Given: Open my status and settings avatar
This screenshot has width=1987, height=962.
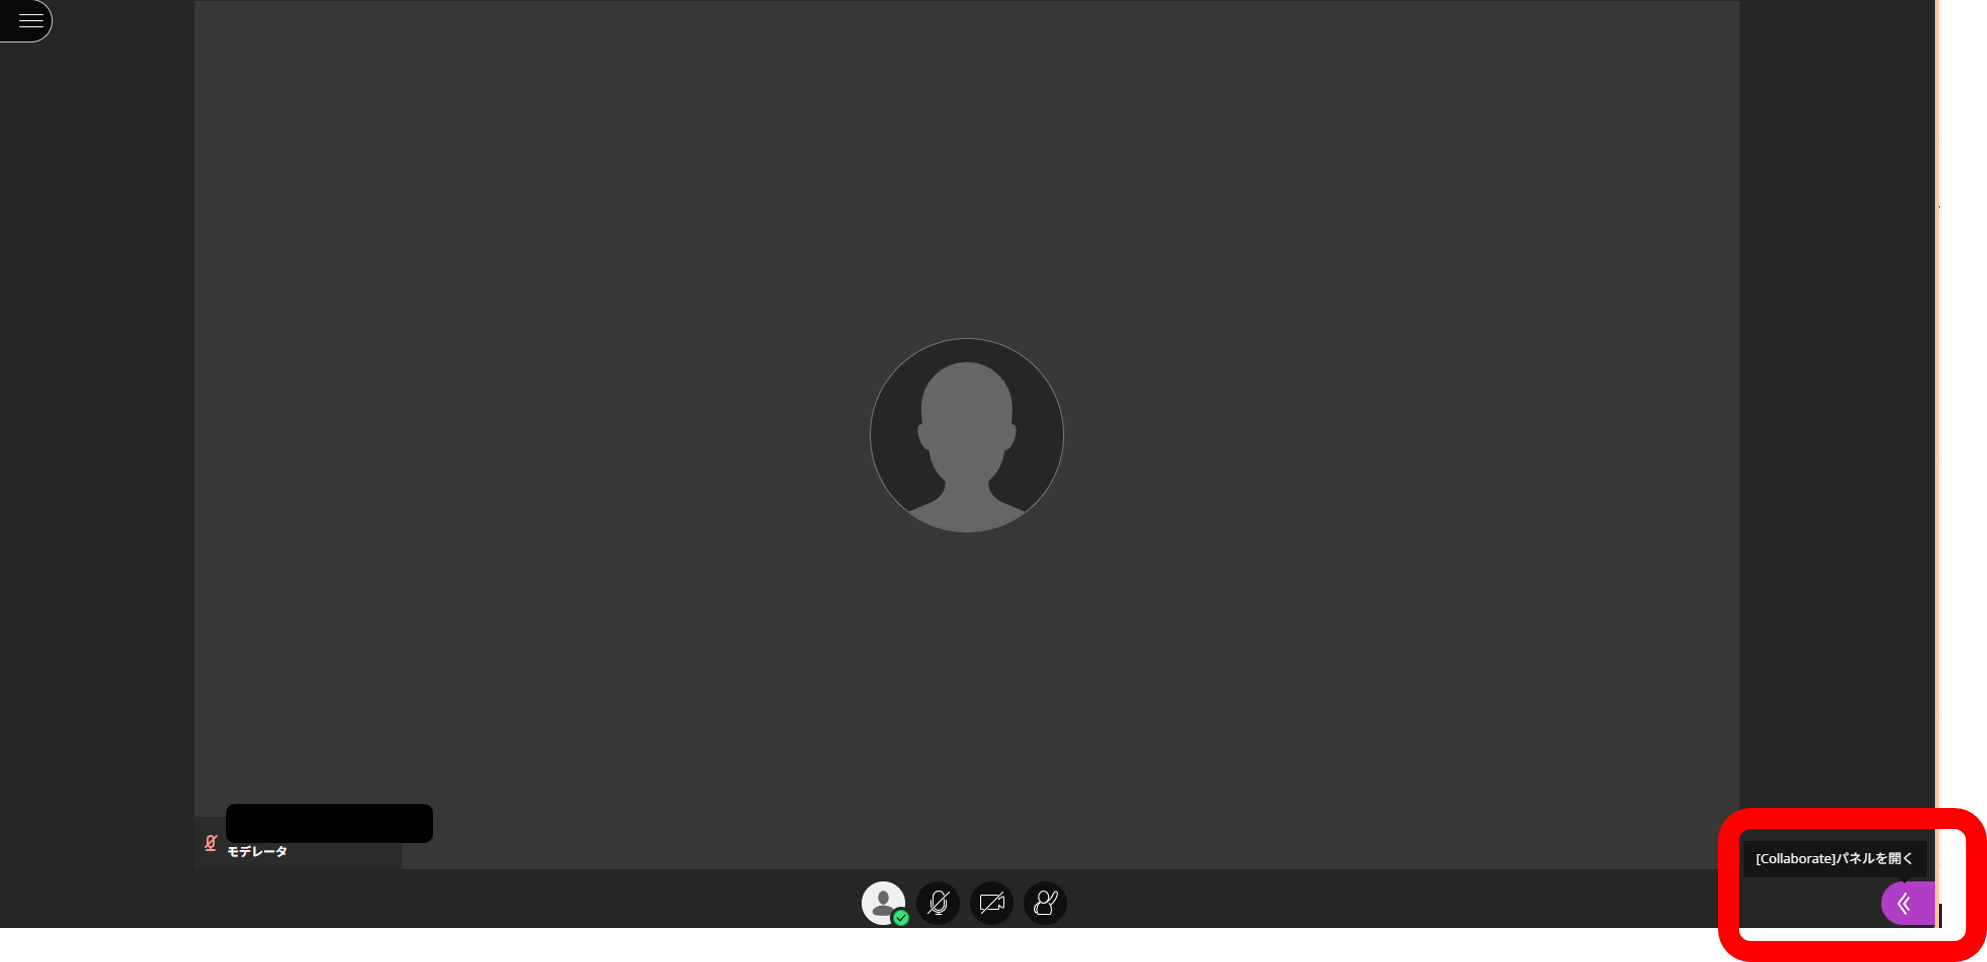Looking at the screenshot, I should (x=884, y=903).
